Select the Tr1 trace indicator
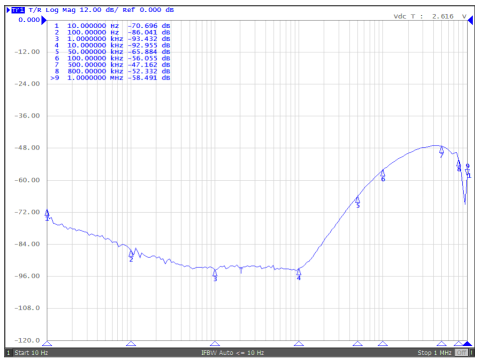The width and height of the screenshot is (482, 364). (x=18, y=10)
